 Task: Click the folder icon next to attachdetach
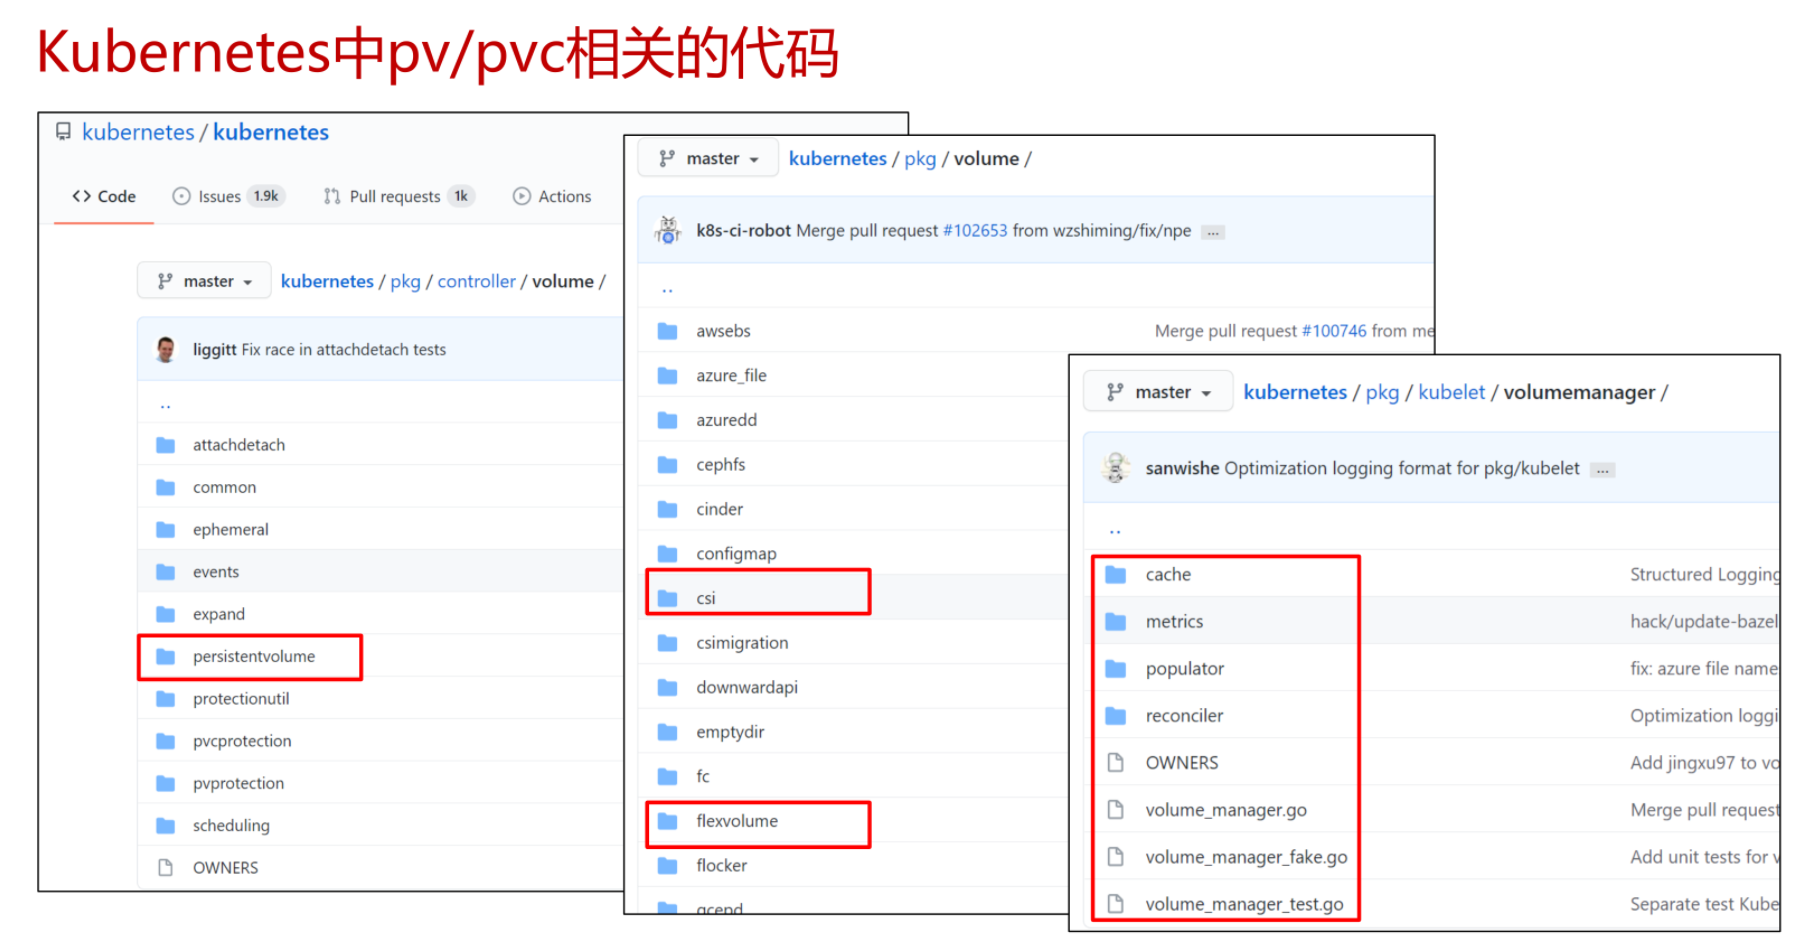tap(166, 445)
